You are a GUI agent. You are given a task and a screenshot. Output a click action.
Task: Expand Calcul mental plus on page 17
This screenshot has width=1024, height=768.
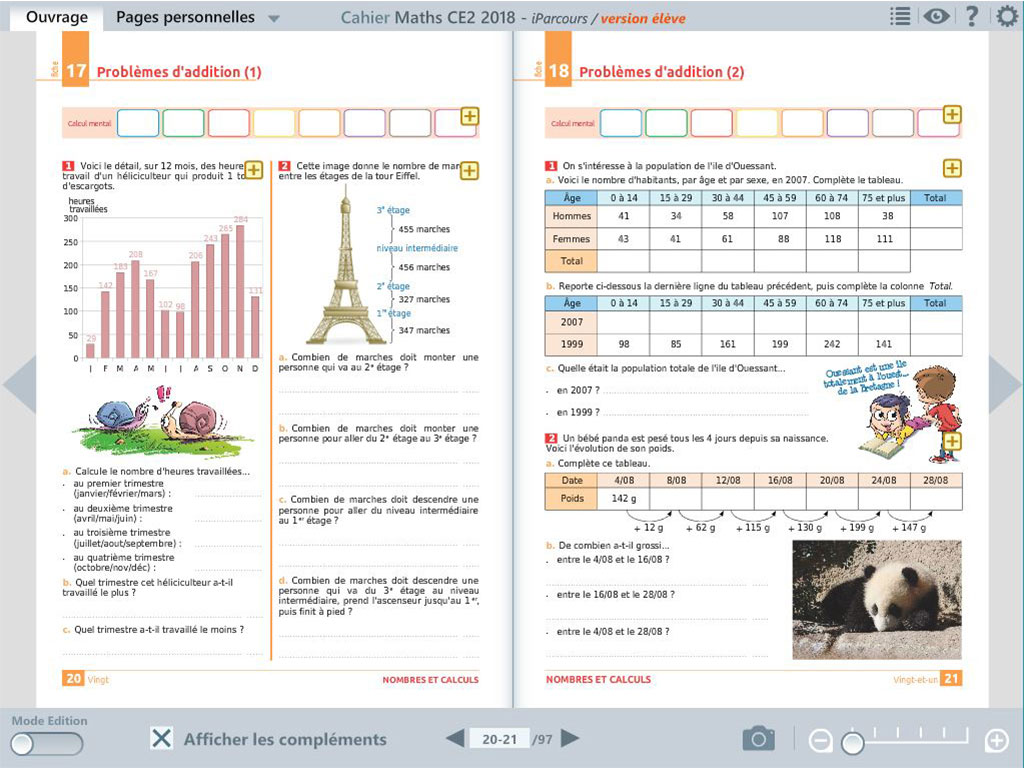[469, 117]
